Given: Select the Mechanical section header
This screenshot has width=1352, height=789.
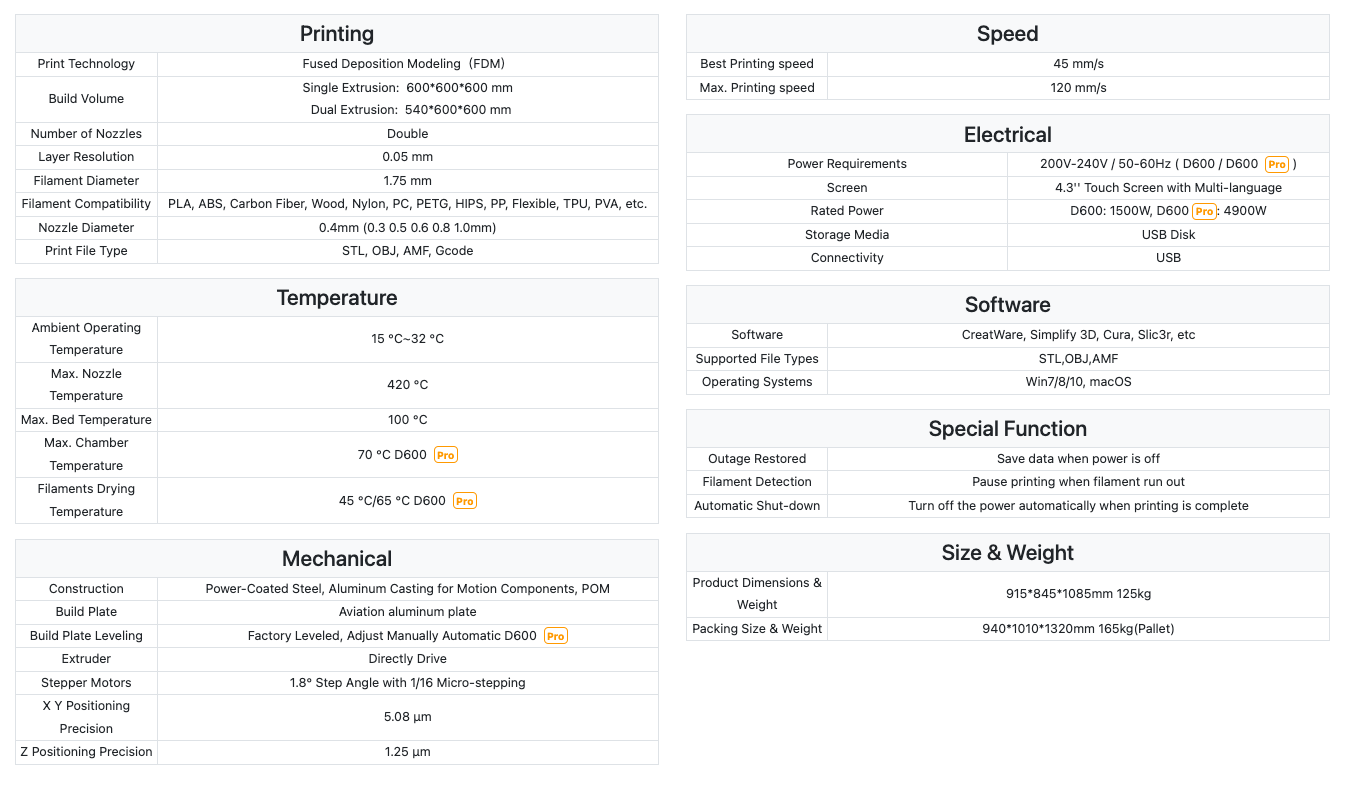Looking at the screenshot, I should point(337,559).
